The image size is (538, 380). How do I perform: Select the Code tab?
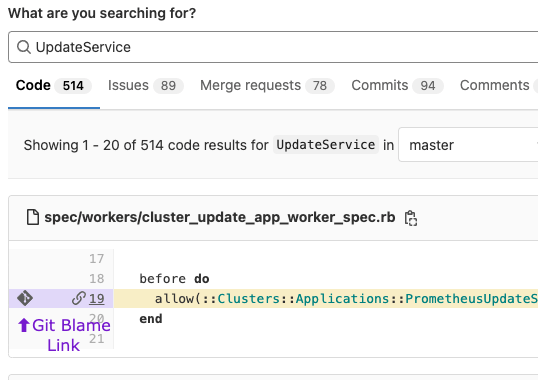[x=54, y=85]
